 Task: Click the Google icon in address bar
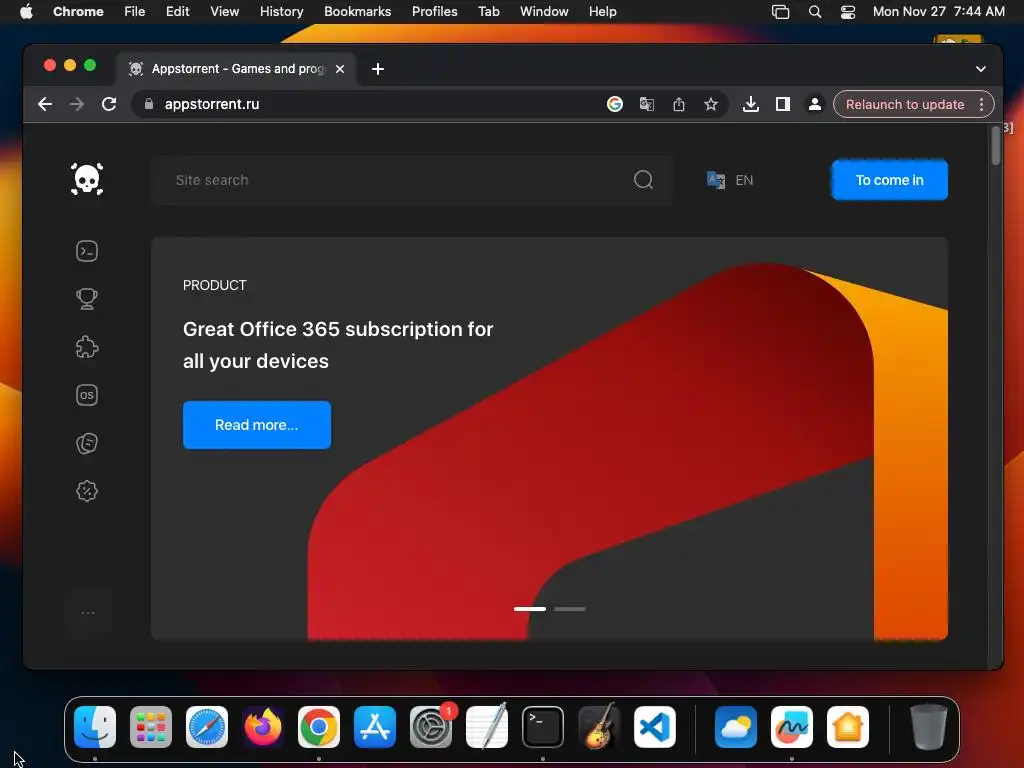point(615,104)
